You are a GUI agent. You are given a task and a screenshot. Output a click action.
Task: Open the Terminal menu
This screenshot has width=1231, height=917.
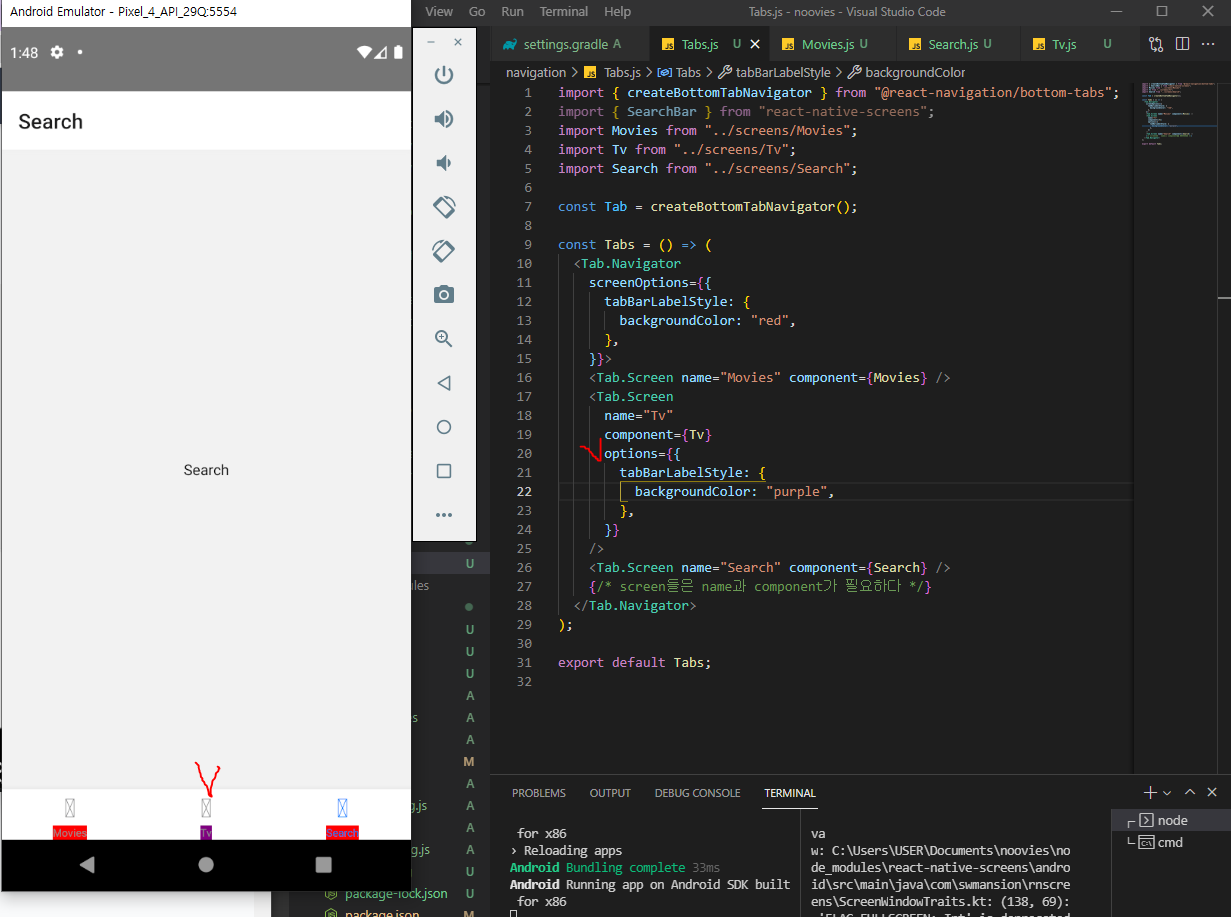[564, 11]
